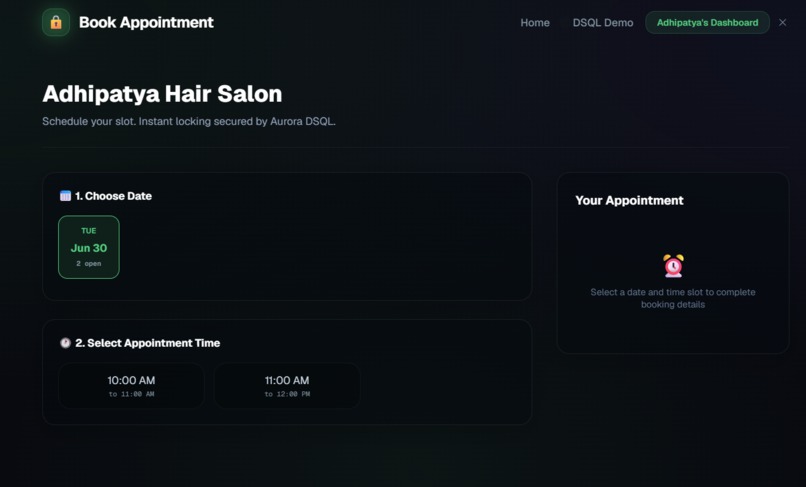Close using the X next to Dashboard
This screenshot has width=806, height=487.
point(782,23)
